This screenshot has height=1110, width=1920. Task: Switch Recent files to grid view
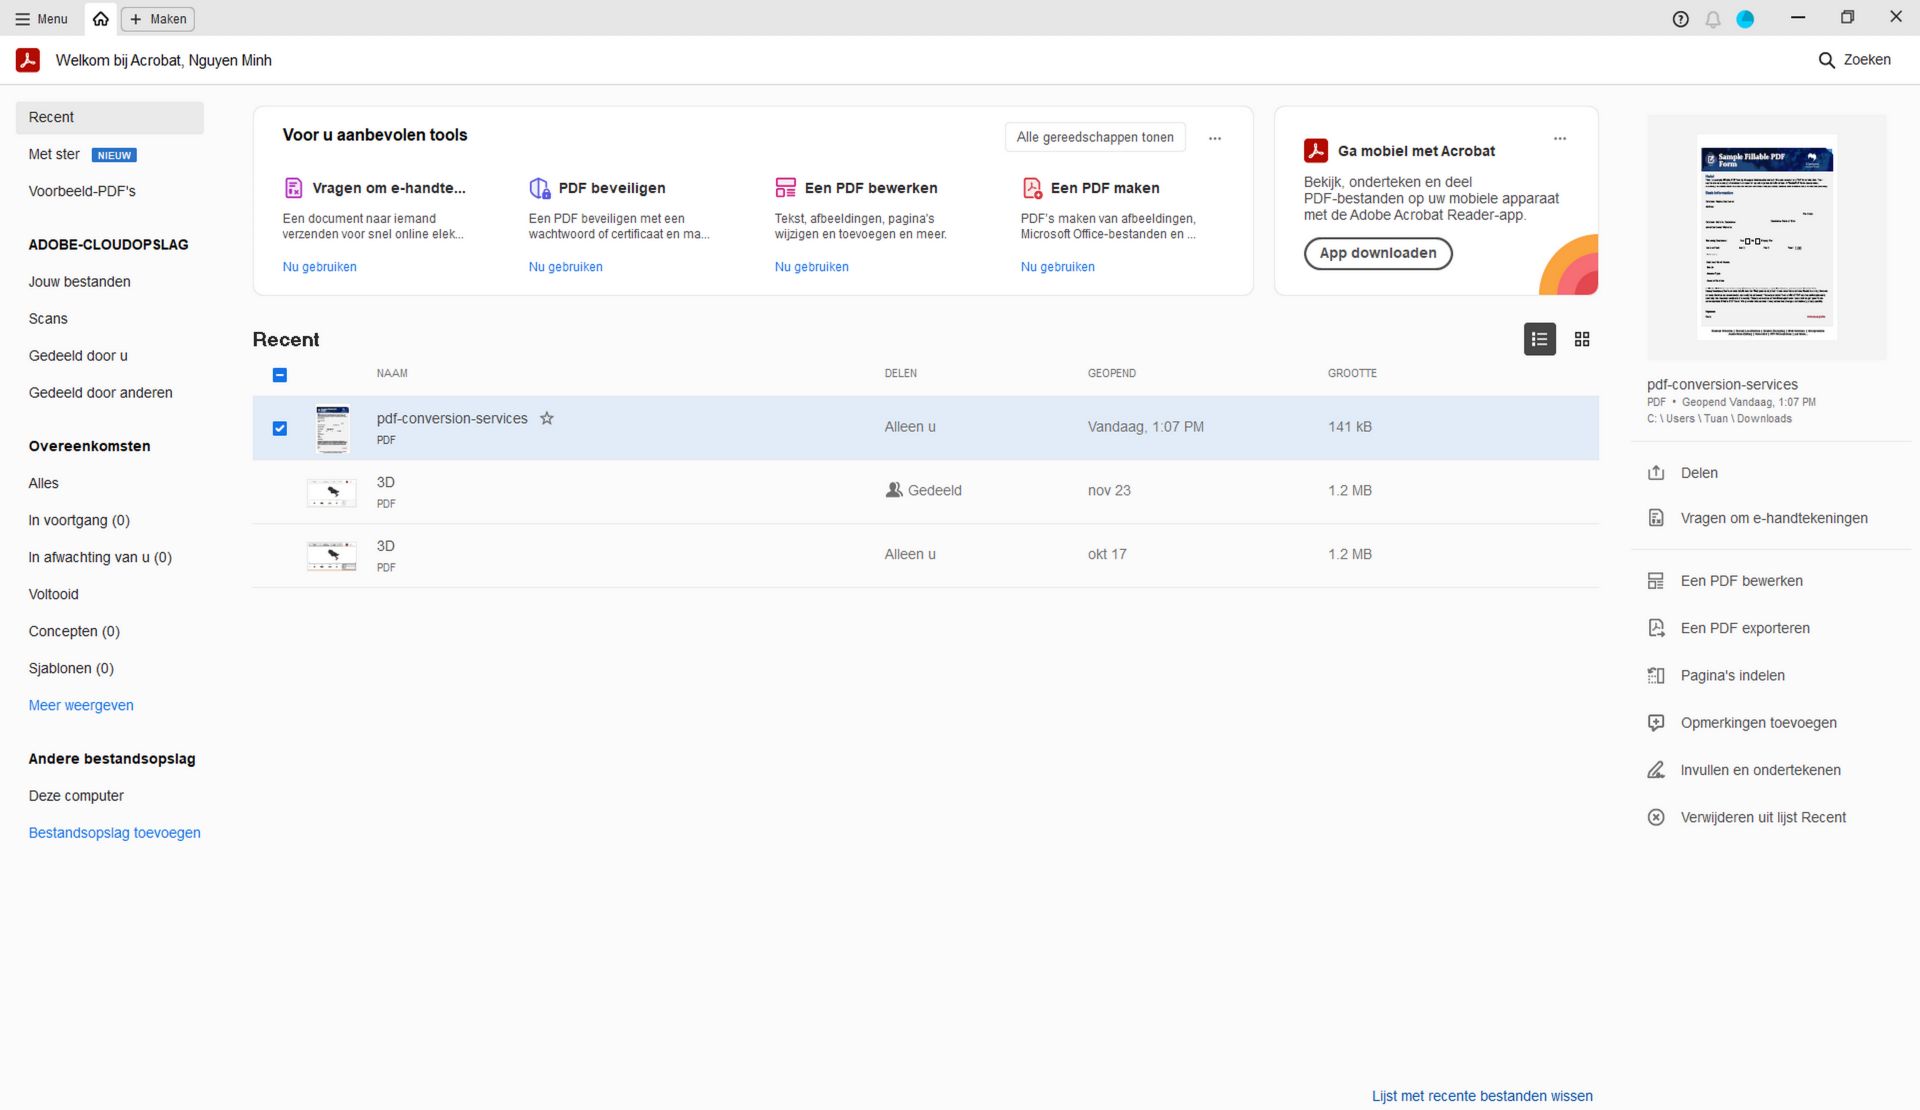click(1582, 339)
